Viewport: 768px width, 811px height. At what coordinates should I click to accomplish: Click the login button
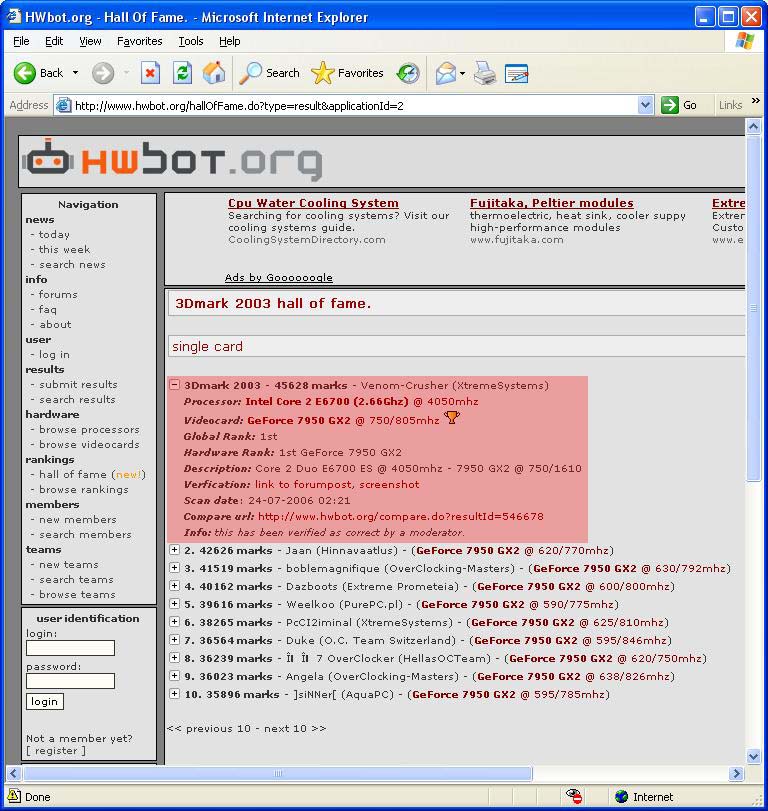click(x=45, y=701)
